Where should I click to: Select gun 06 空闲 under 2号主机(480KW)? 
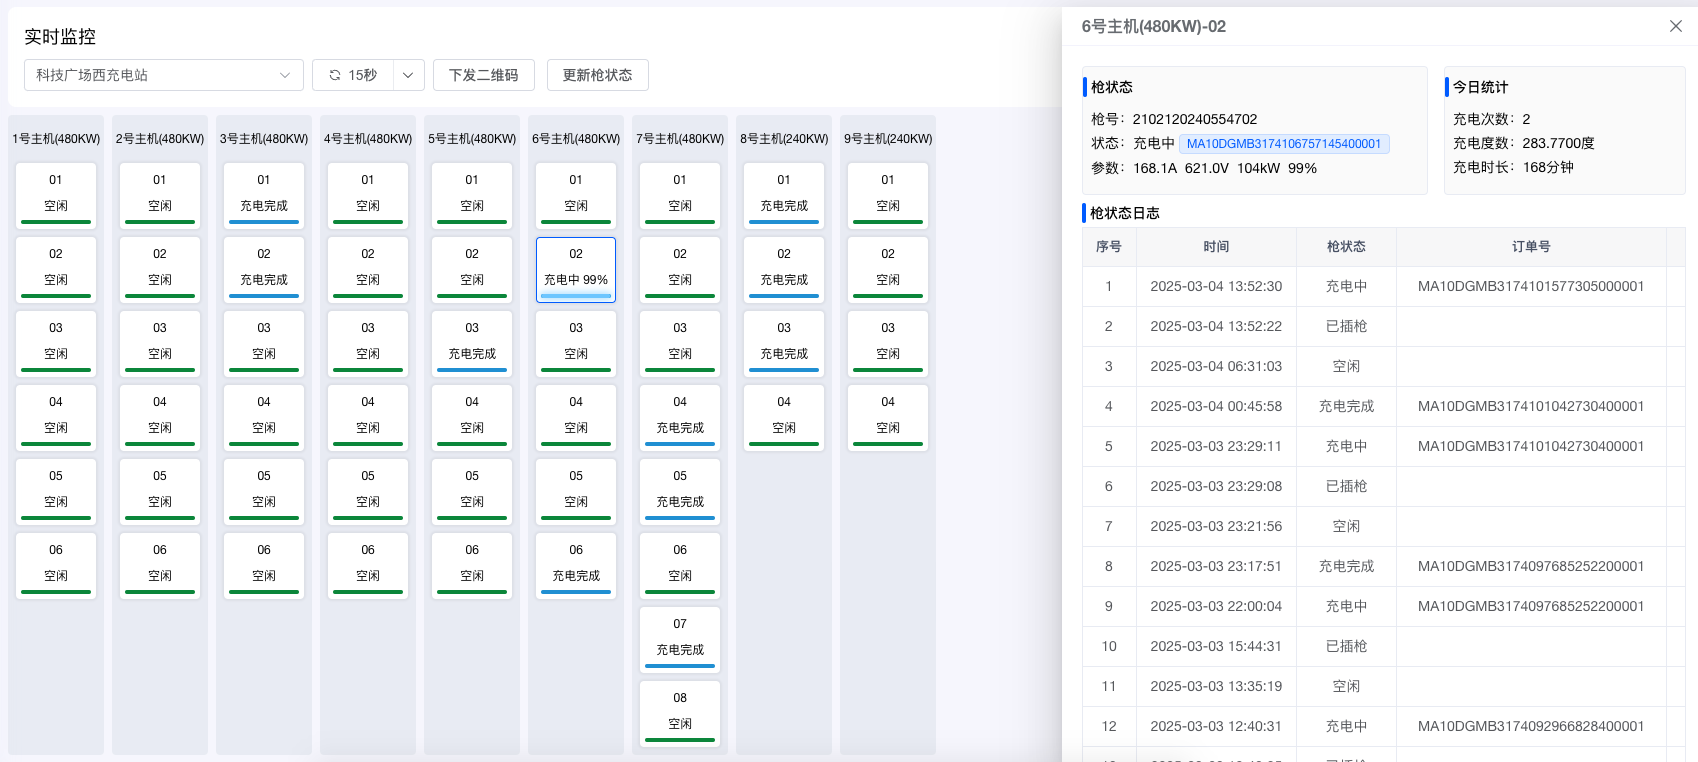click(160, 566)
